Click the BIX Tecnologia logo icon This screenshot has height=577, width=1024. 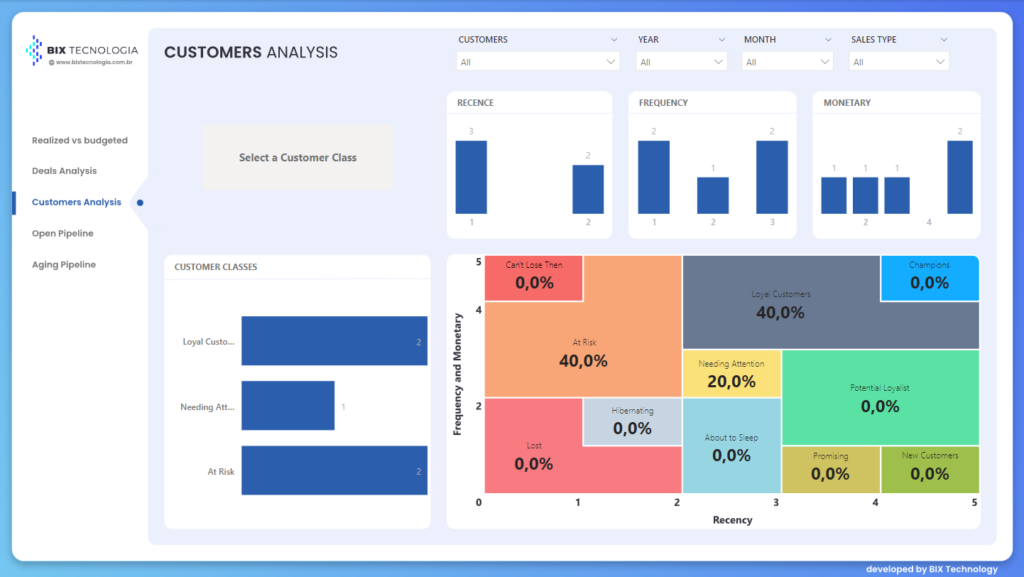tap(34, 49)
